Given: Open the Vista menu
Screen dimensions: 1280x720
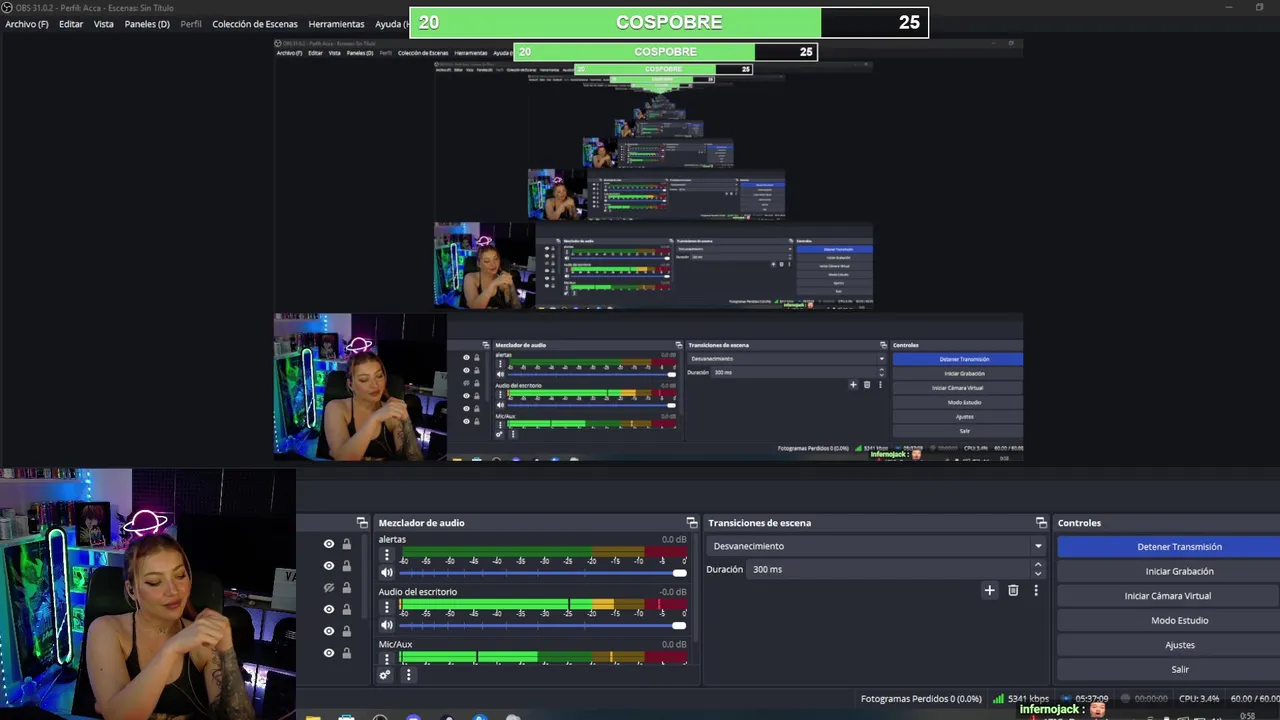Looking at the screenshot, I should [x=104, y=24].
